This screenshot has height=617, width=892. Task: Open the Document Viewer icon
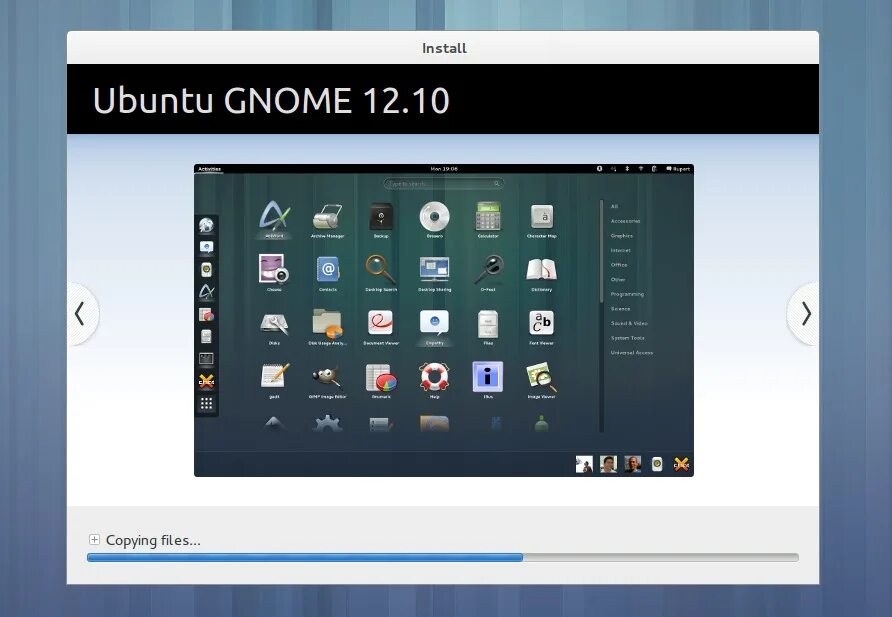(x=381, y=323)
